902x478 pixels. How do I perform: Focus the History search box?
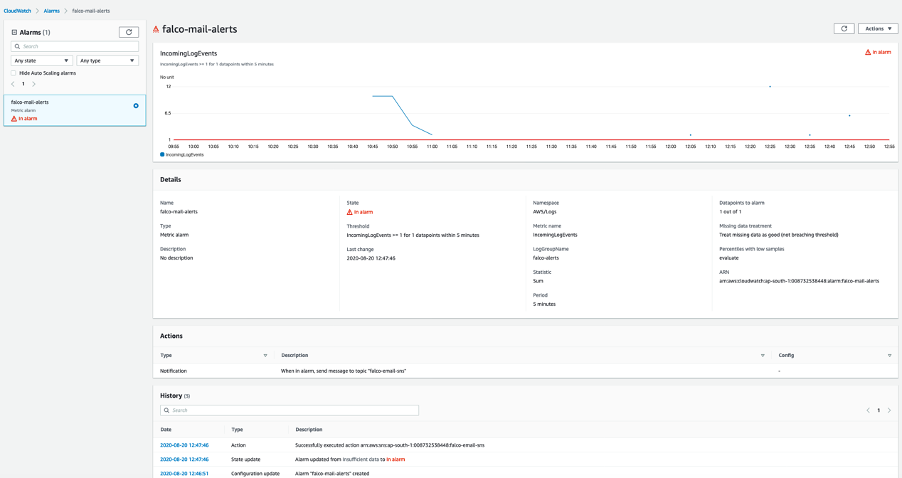[x=289, y=410]
